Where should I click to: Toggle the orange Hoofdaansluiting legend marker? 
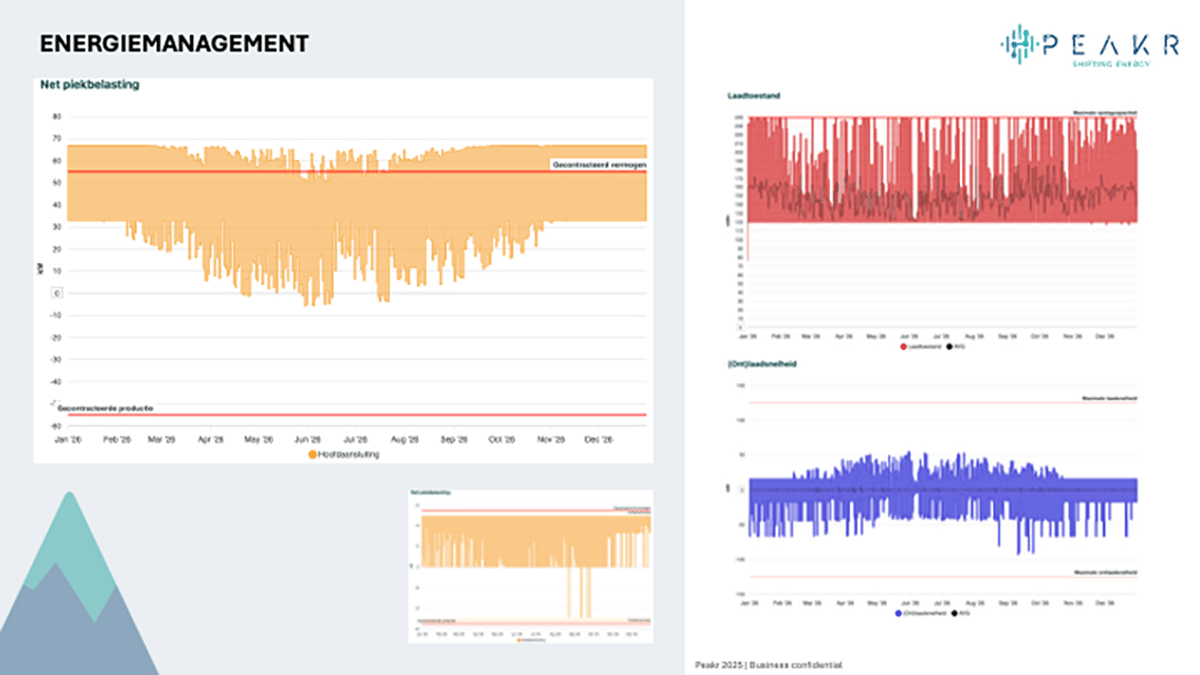point(312,454)
